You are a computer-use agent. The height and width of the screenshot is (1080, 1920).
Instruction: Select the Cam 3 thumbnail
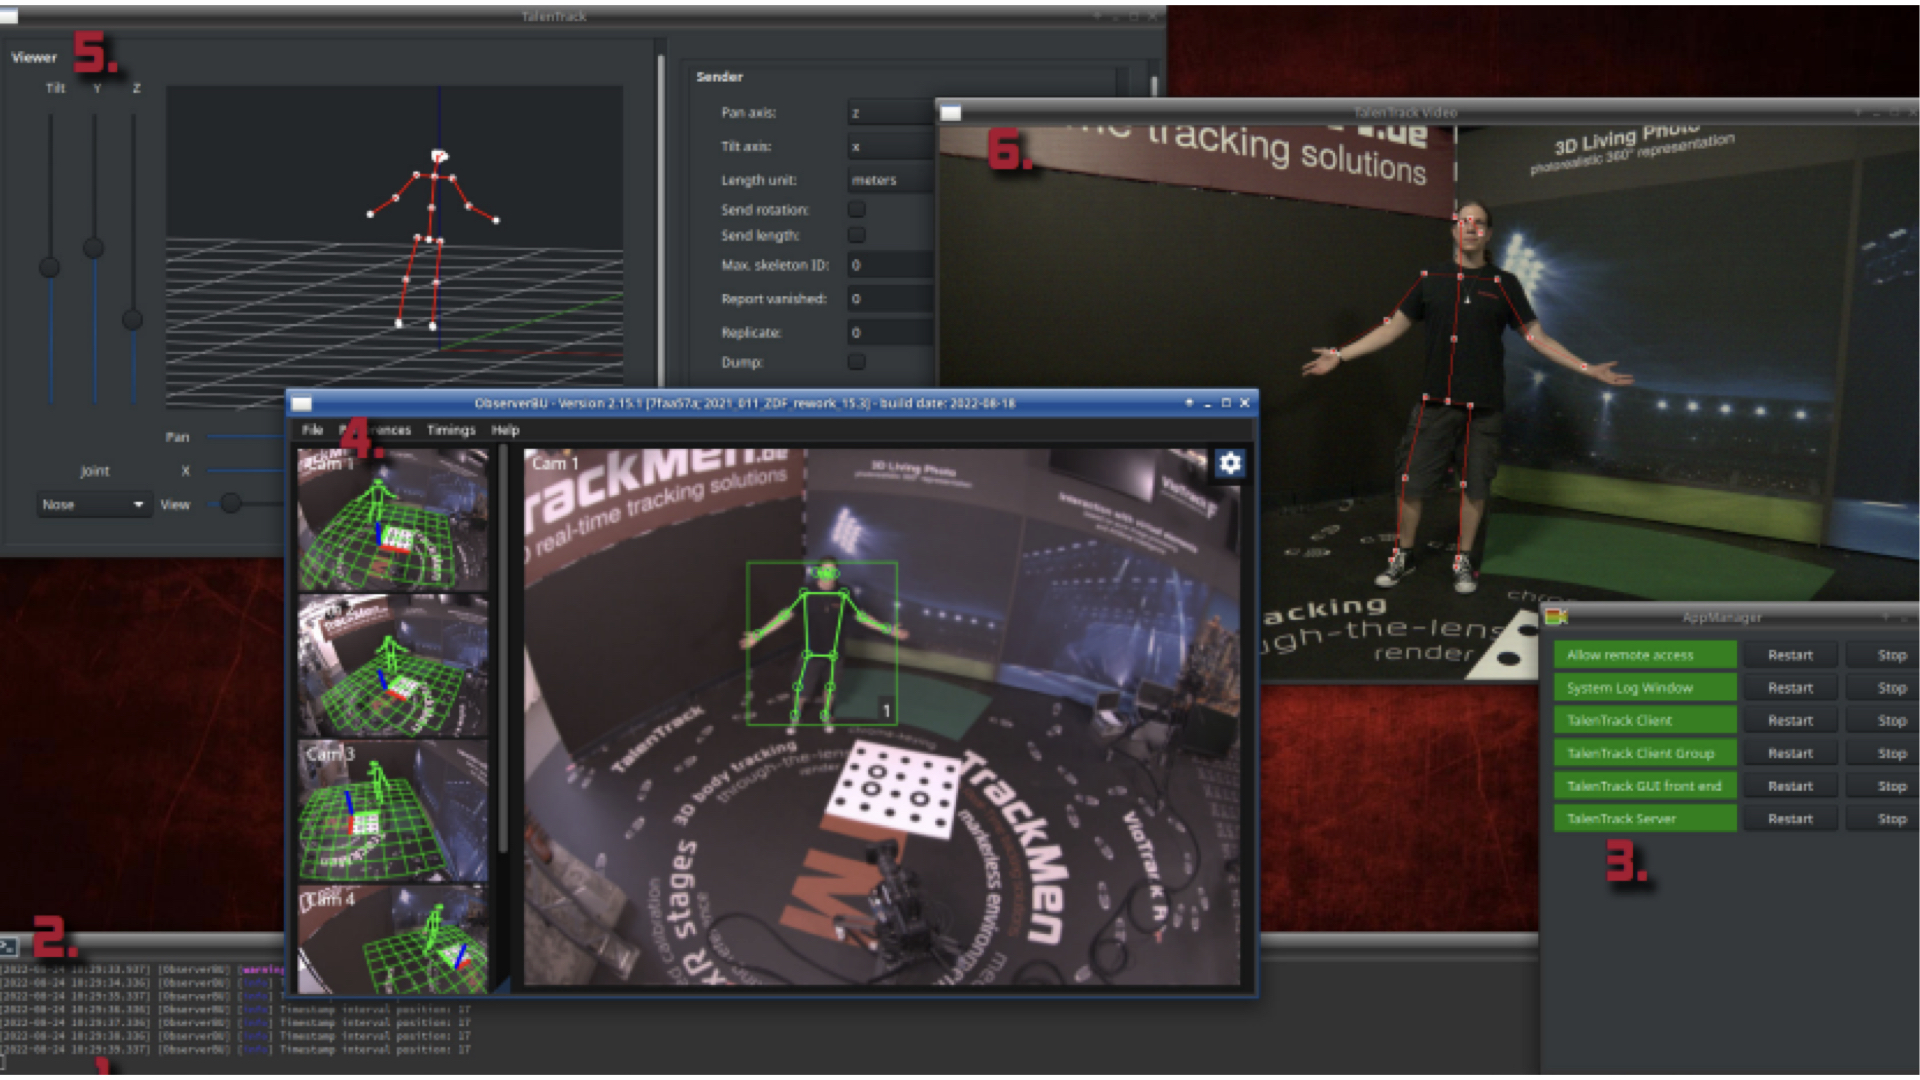[393, 810]
